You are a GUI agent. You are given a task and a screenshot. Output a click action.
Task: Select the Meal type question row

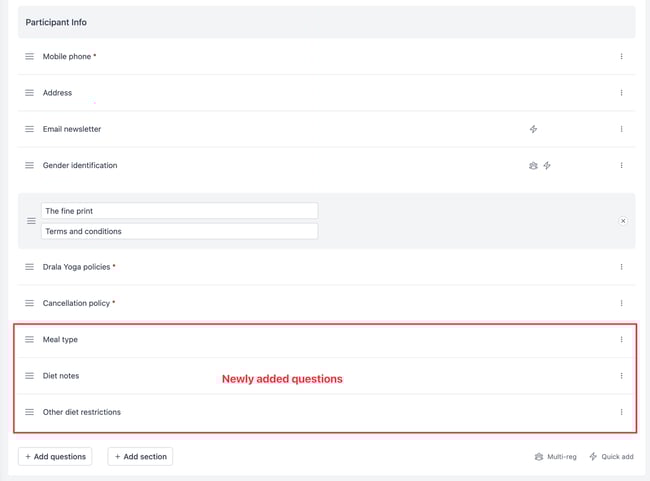click(325, 340)
